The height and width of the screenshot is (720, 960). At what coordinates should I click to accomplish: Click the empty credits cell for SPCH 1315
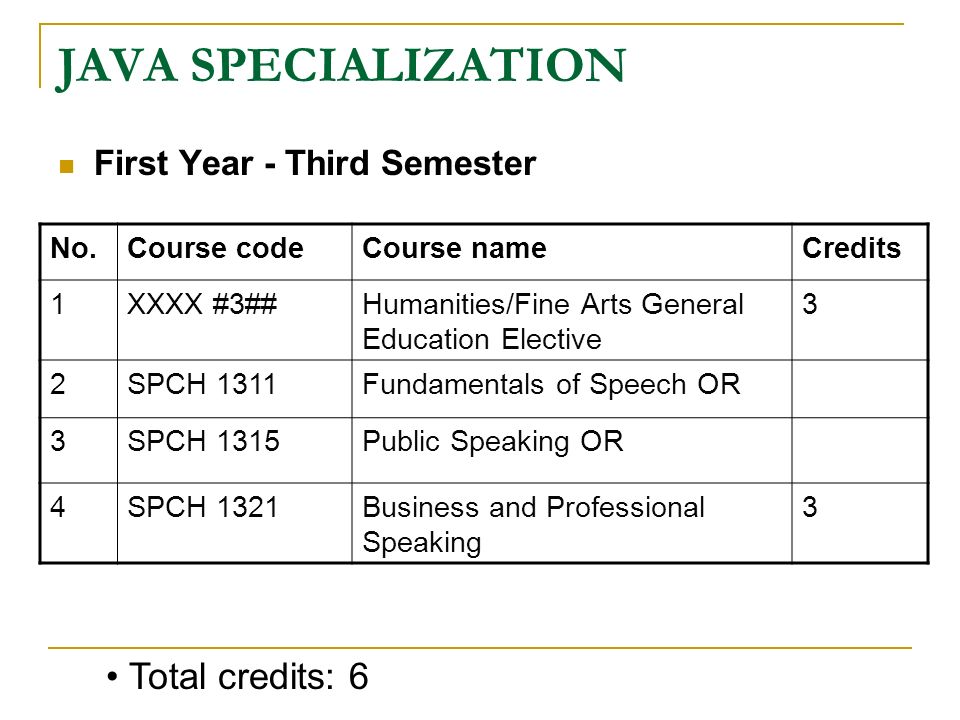click(x=860, y=450)
